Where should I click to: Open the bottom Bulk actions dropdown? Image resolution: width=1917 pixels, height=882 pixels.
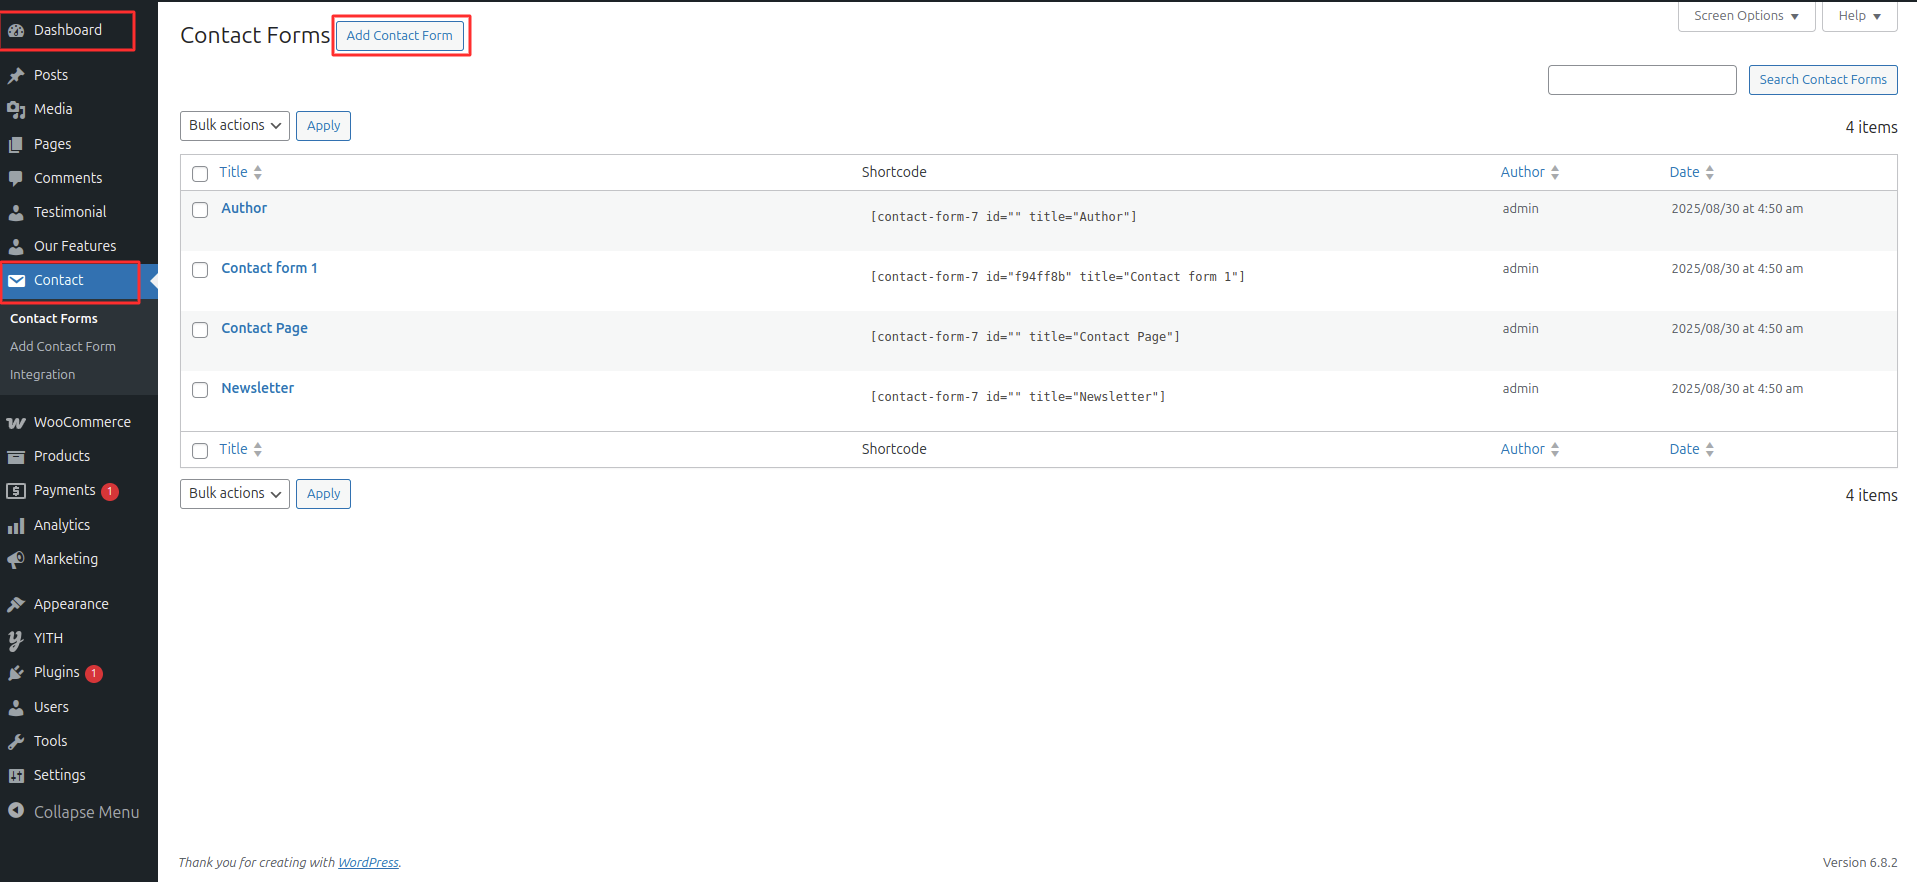point(235,493)
